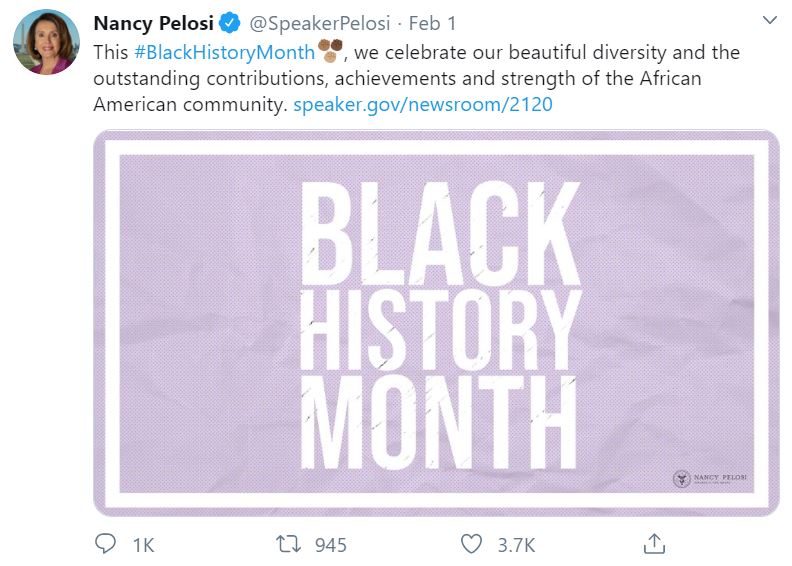Click the reply speech bubble icon
Image resolution: width=792 pixels, height=566 pixels.
point(106,543)
